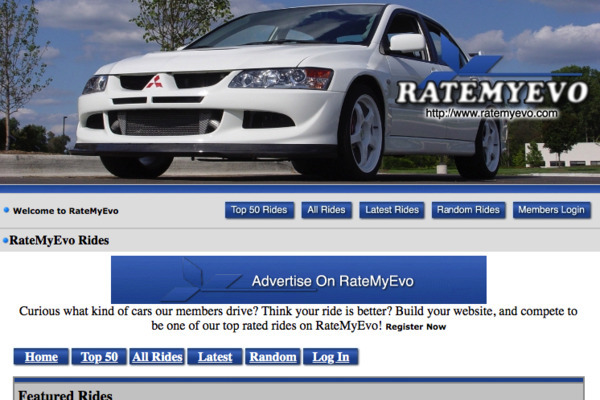Click the http://www.ratemyevo.com URL text
Screen dimensions: 600x400
[491, 113]
